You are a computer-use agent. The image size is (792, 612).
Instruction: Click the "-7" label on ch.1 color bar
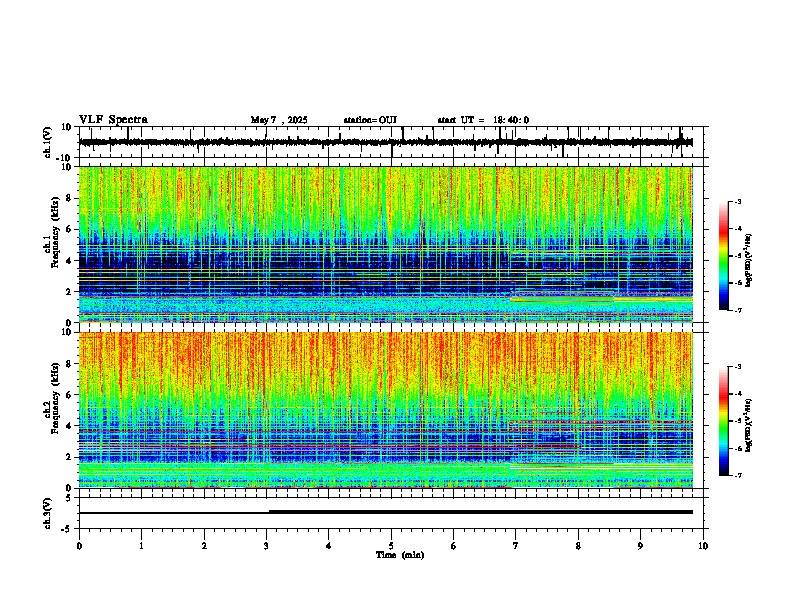(737, 310)
